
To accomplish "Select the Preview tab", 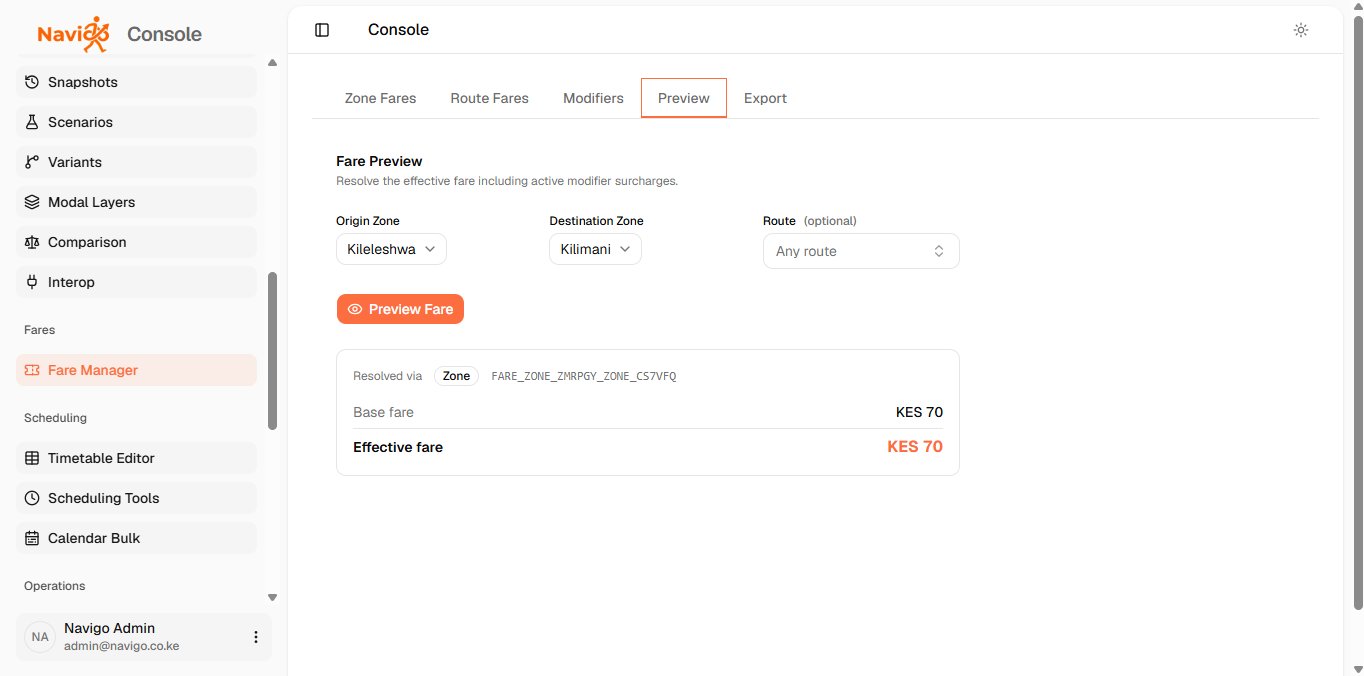I will (x=684, y=98).
